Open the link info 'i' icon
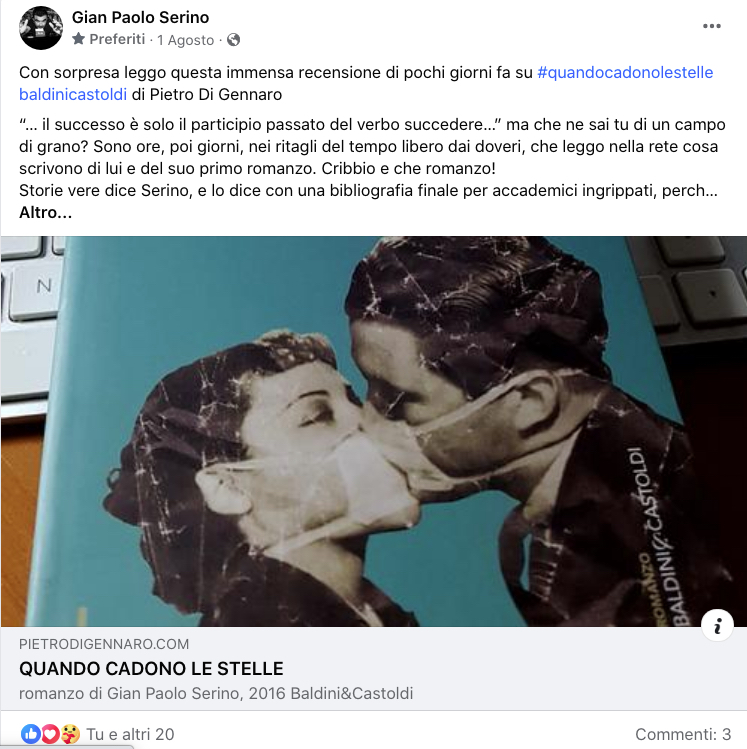This screenshot has height=749, width=747. point(717,625)
